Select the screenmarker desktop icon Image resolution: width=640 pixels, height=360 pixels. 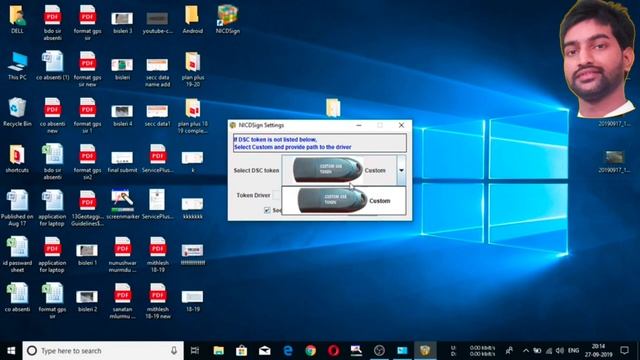tap(122, 205)
